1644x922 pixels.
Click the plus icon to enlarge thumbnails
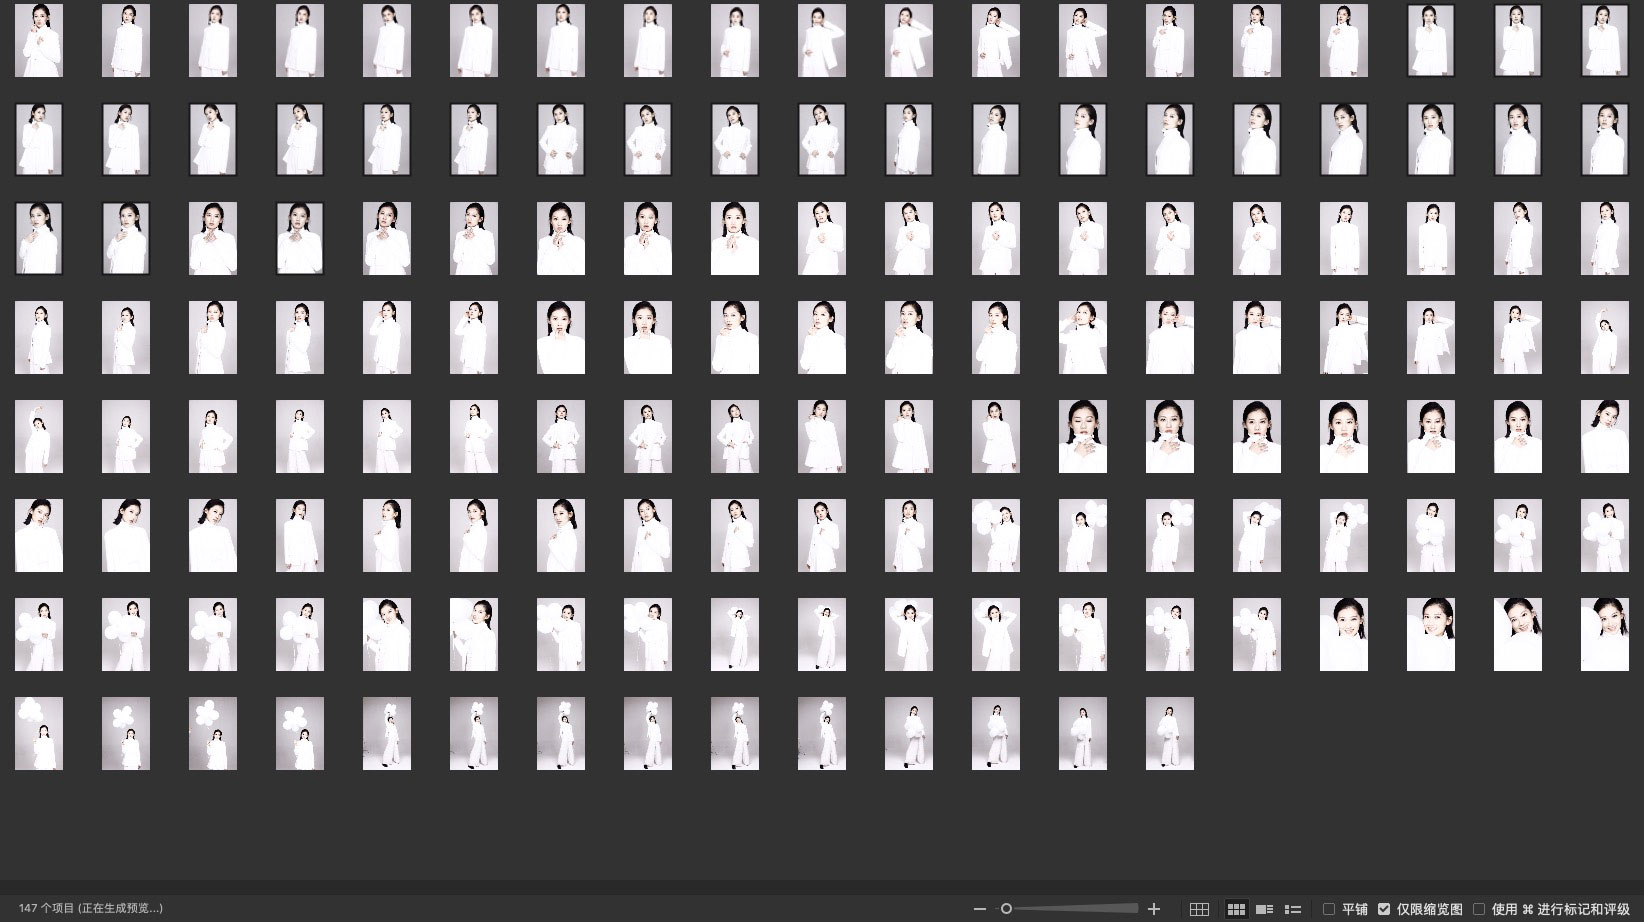click(x=1154, y=909)
